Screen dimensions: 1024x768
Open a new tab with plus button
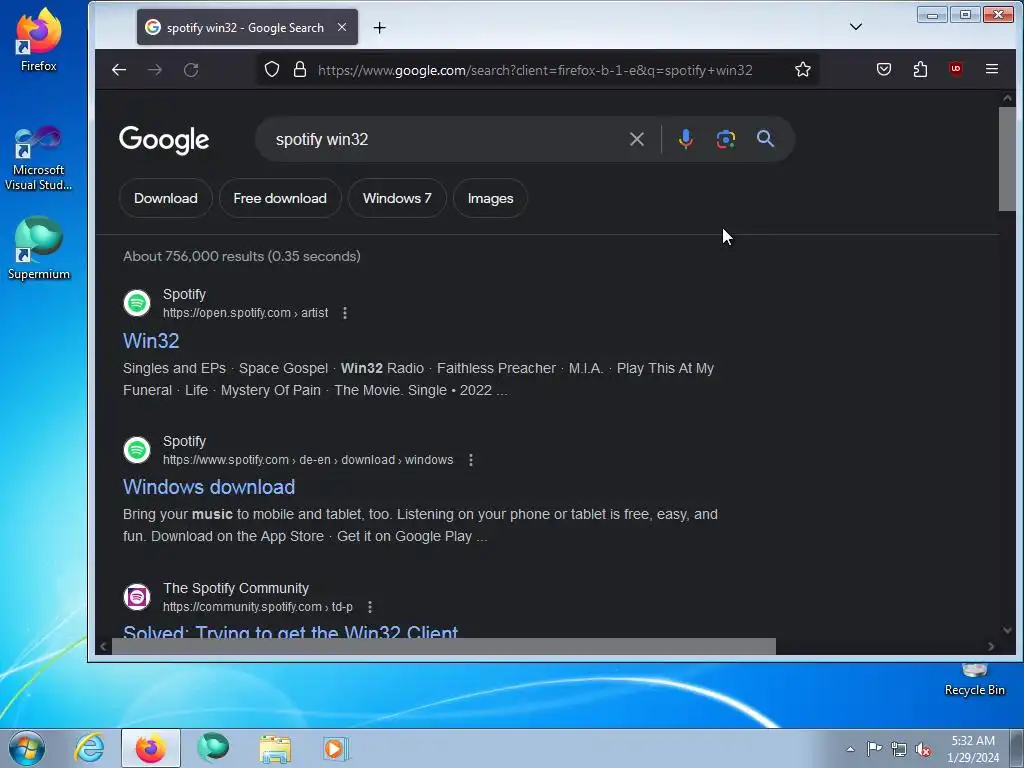point(379,27)
